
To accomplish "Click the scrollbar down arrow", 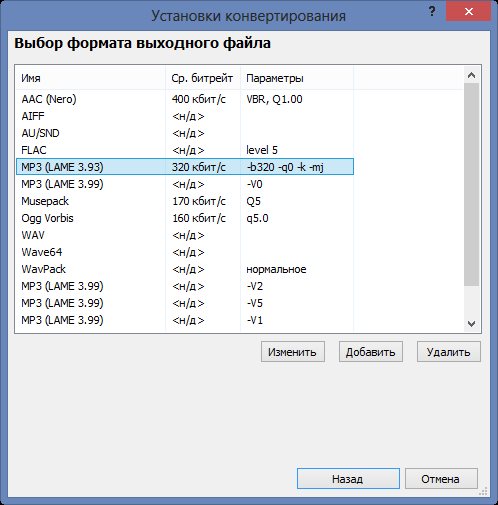I will [471, 324].
